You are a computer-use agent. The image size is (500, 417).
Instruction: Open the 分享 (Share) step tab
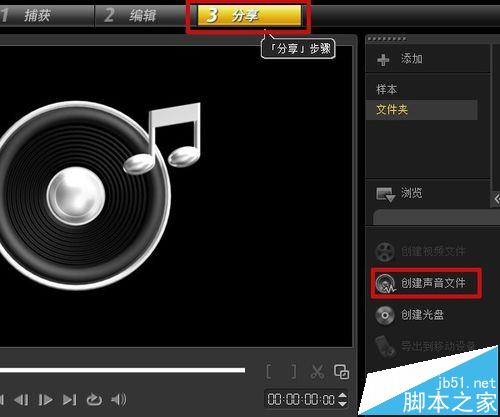coord(249,15)
